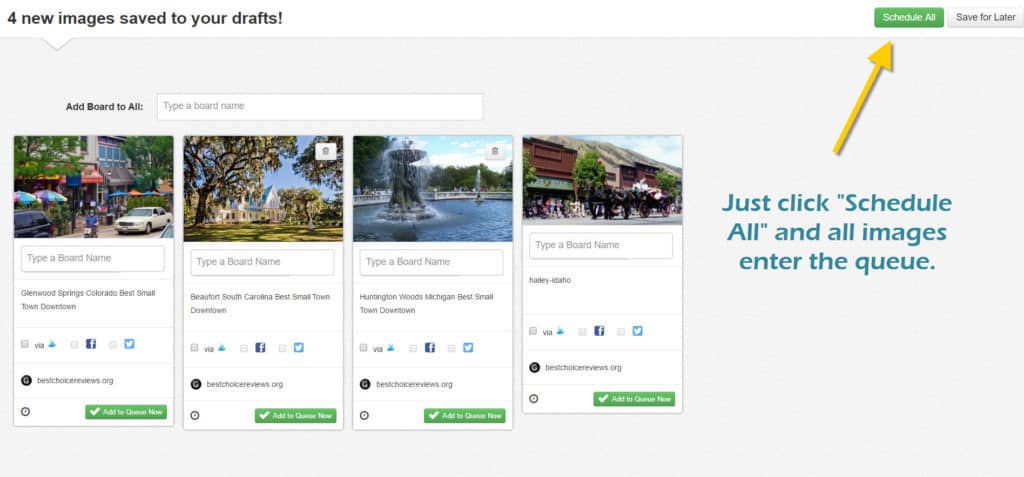
Task: Enable Facebook checkbox on Glenwood Springs card
Action: [74, 344]
